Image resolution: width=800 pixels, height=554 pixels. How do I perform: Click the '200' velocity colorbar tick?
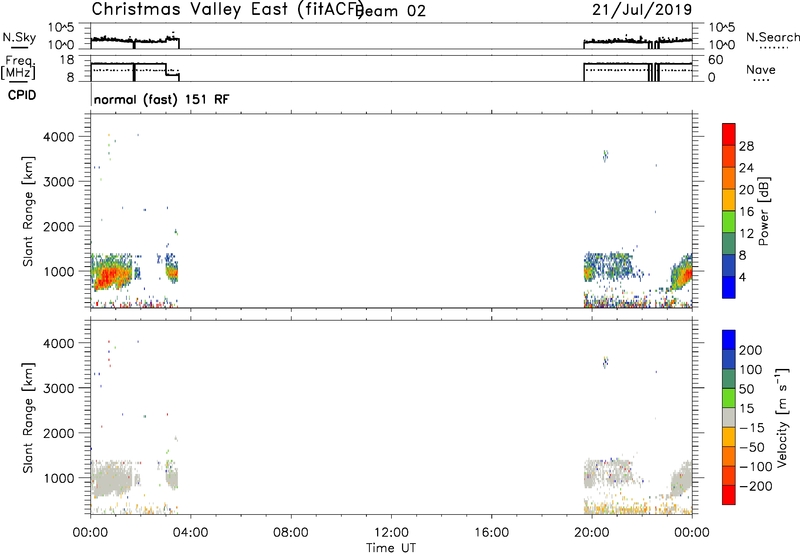pos(751,350)
